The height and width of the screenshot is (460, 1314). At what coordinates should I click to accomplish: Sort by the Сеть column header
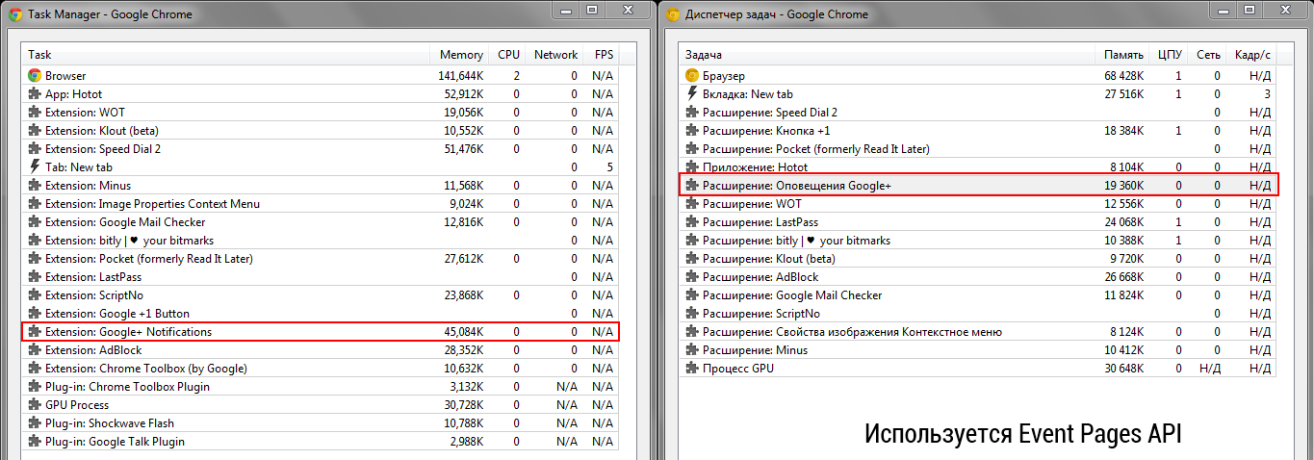tap(1207, 55)
